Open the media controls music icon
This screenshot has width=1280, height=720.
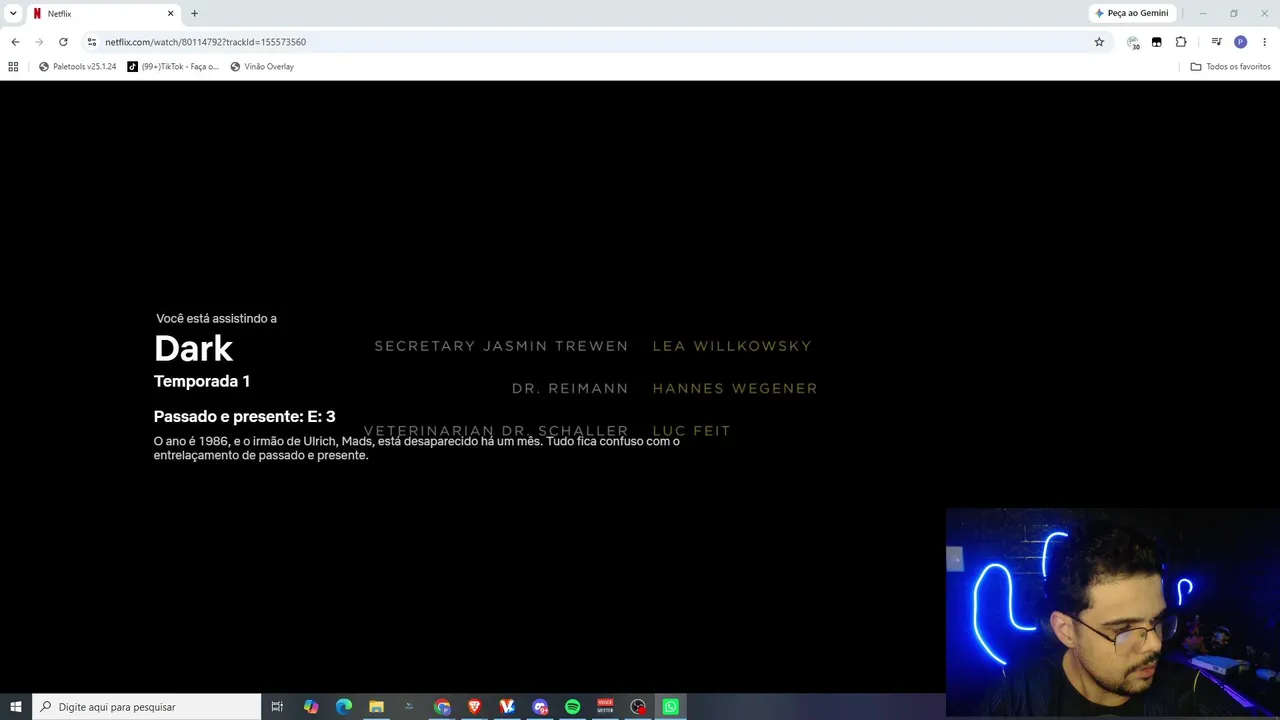pyautogui.click(x=1216, y=42)
